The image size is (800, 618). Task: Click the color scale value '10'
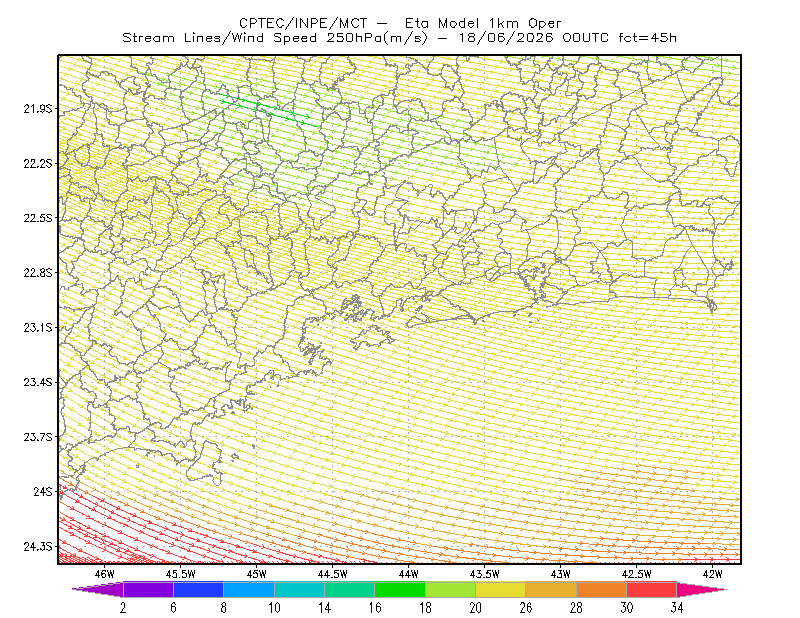coord(274,608)
